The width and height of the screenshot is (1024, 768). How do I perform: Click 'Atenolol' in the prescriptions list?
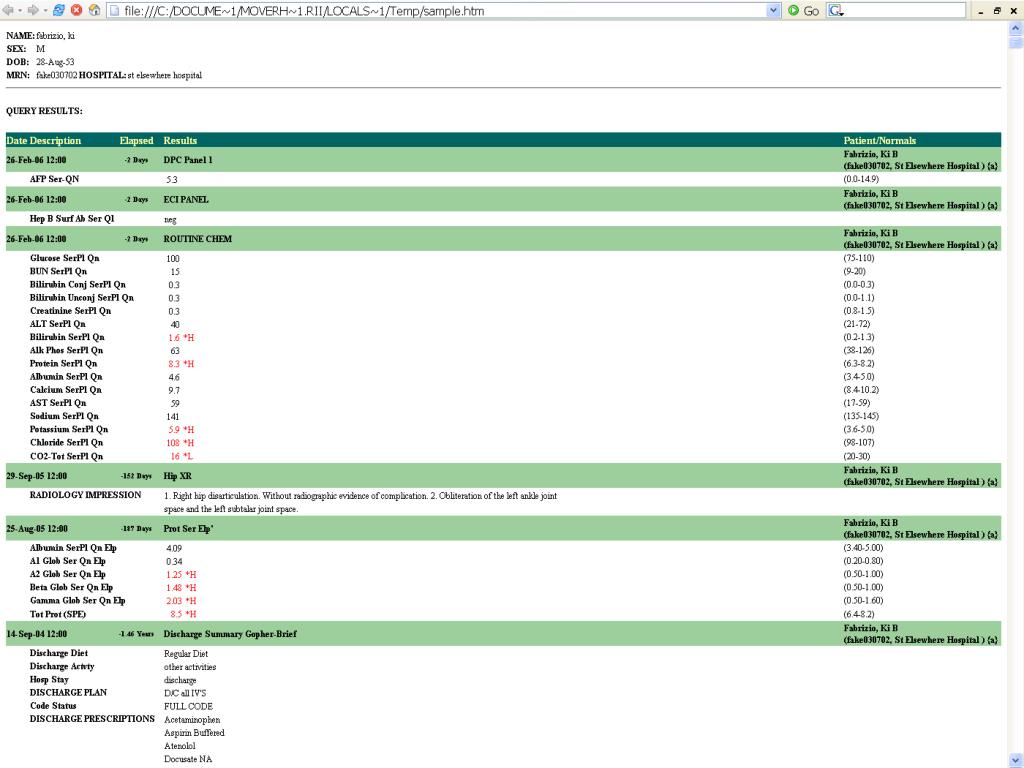click(x=180, y=746)
